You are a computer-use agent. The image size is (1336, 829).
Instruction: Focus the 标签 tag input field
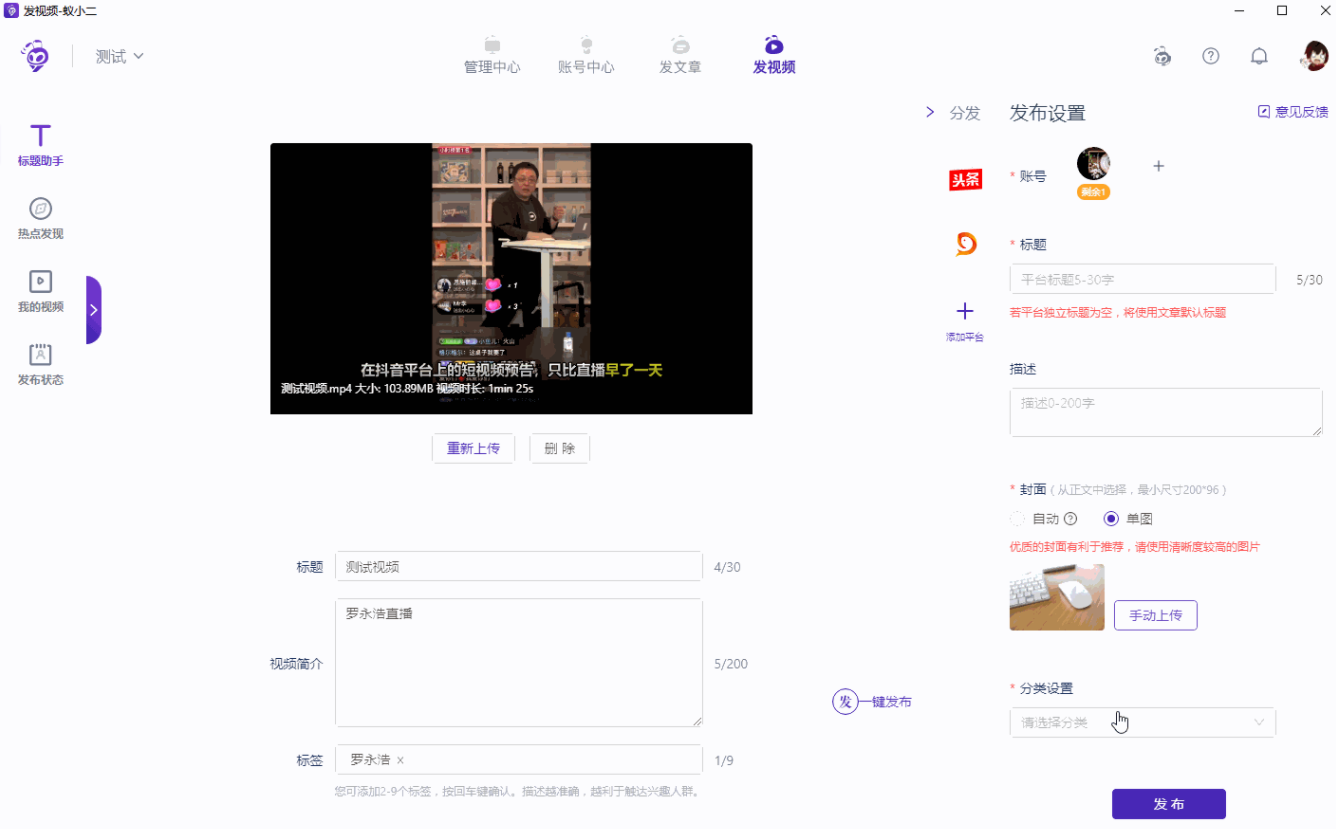519,760
